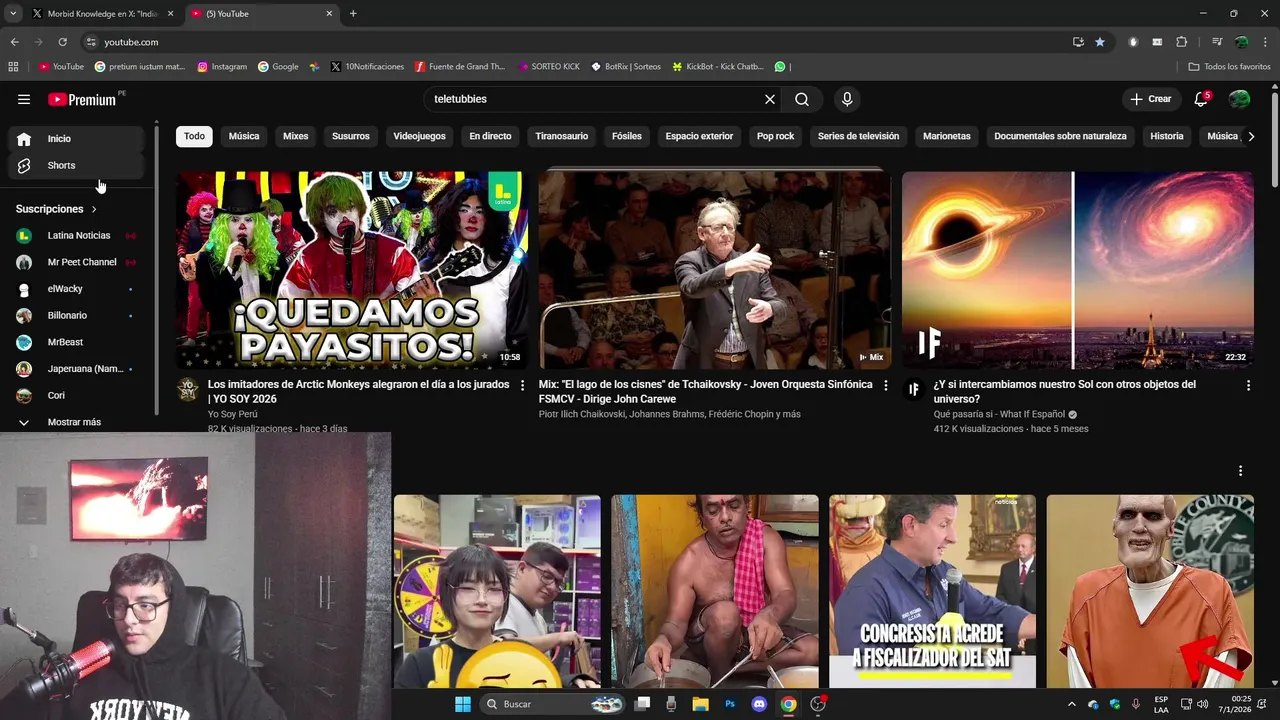Go to Inicio in the sidebar
This screenshot has width=1280, height=720.
coord(76,139)
